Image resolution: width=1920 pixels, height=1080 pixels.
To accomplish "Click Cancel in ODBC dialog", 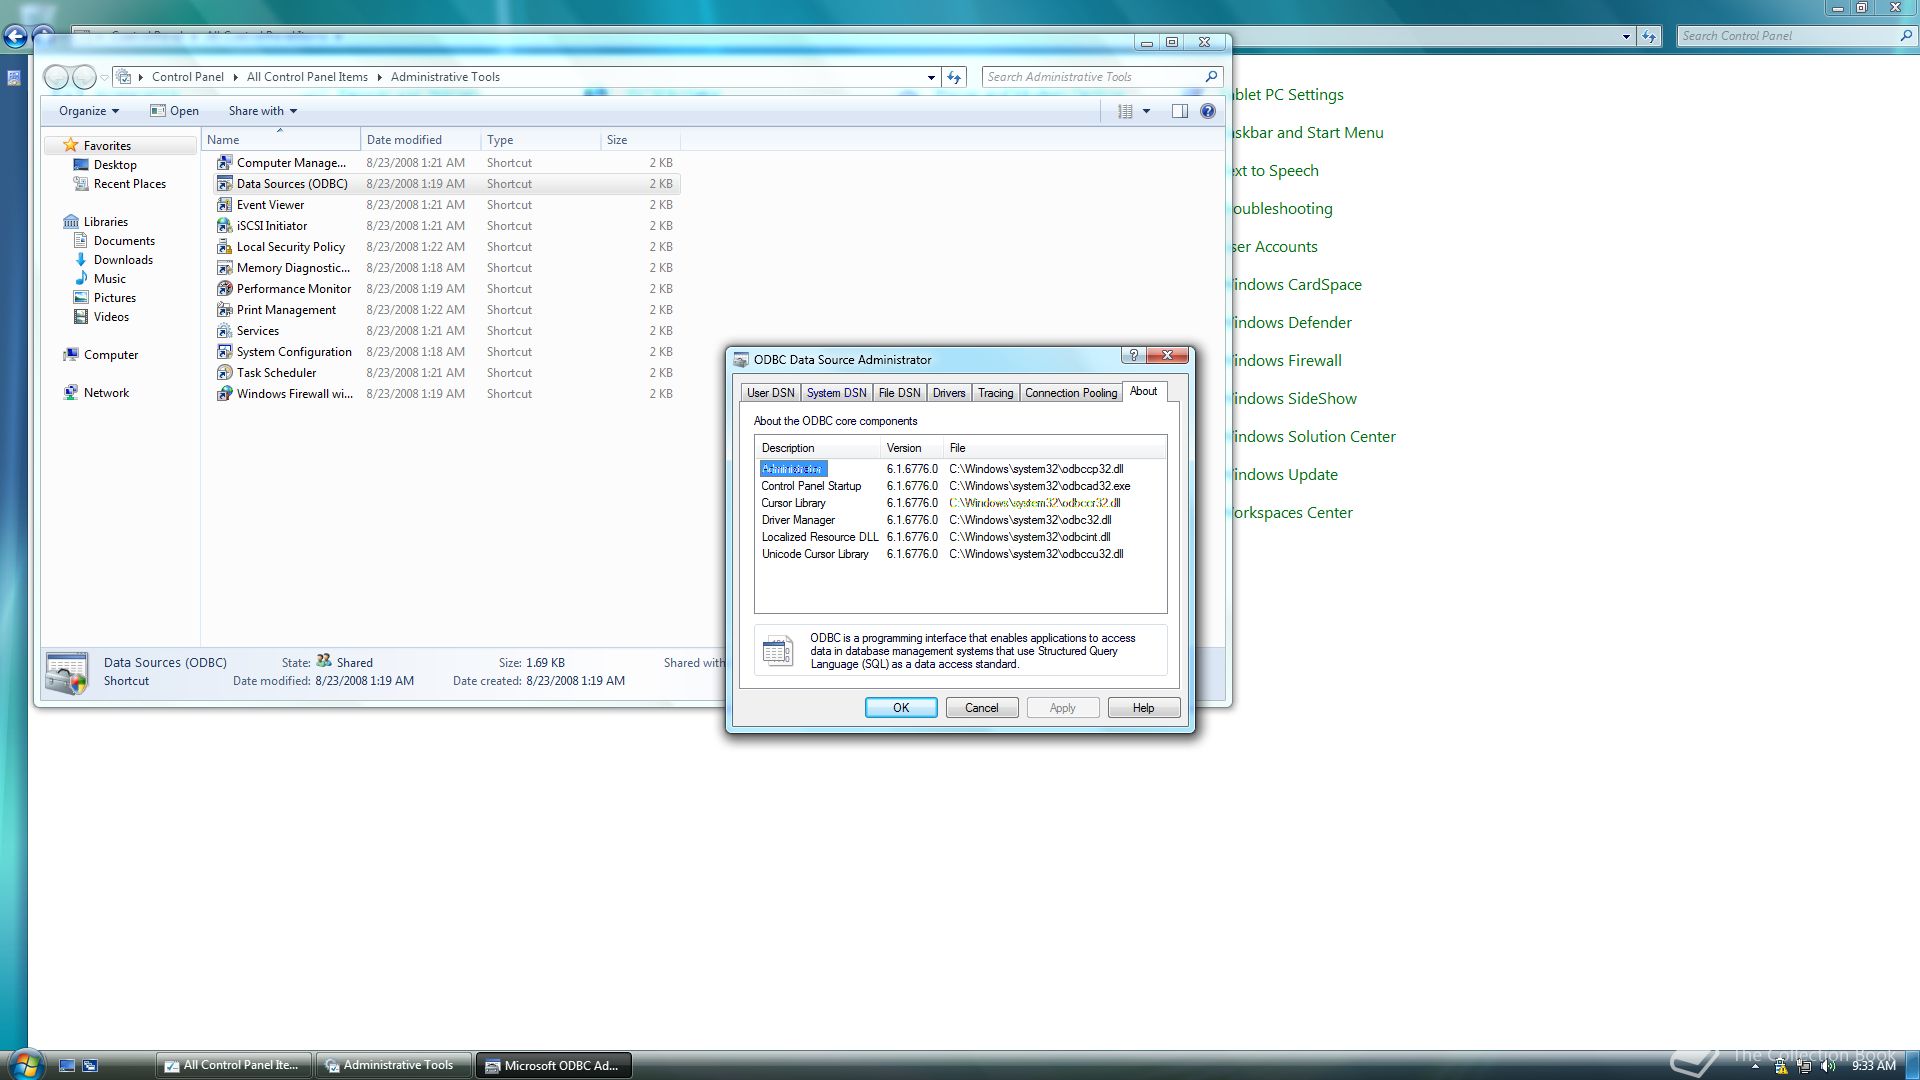I will [x=982, y=708].
